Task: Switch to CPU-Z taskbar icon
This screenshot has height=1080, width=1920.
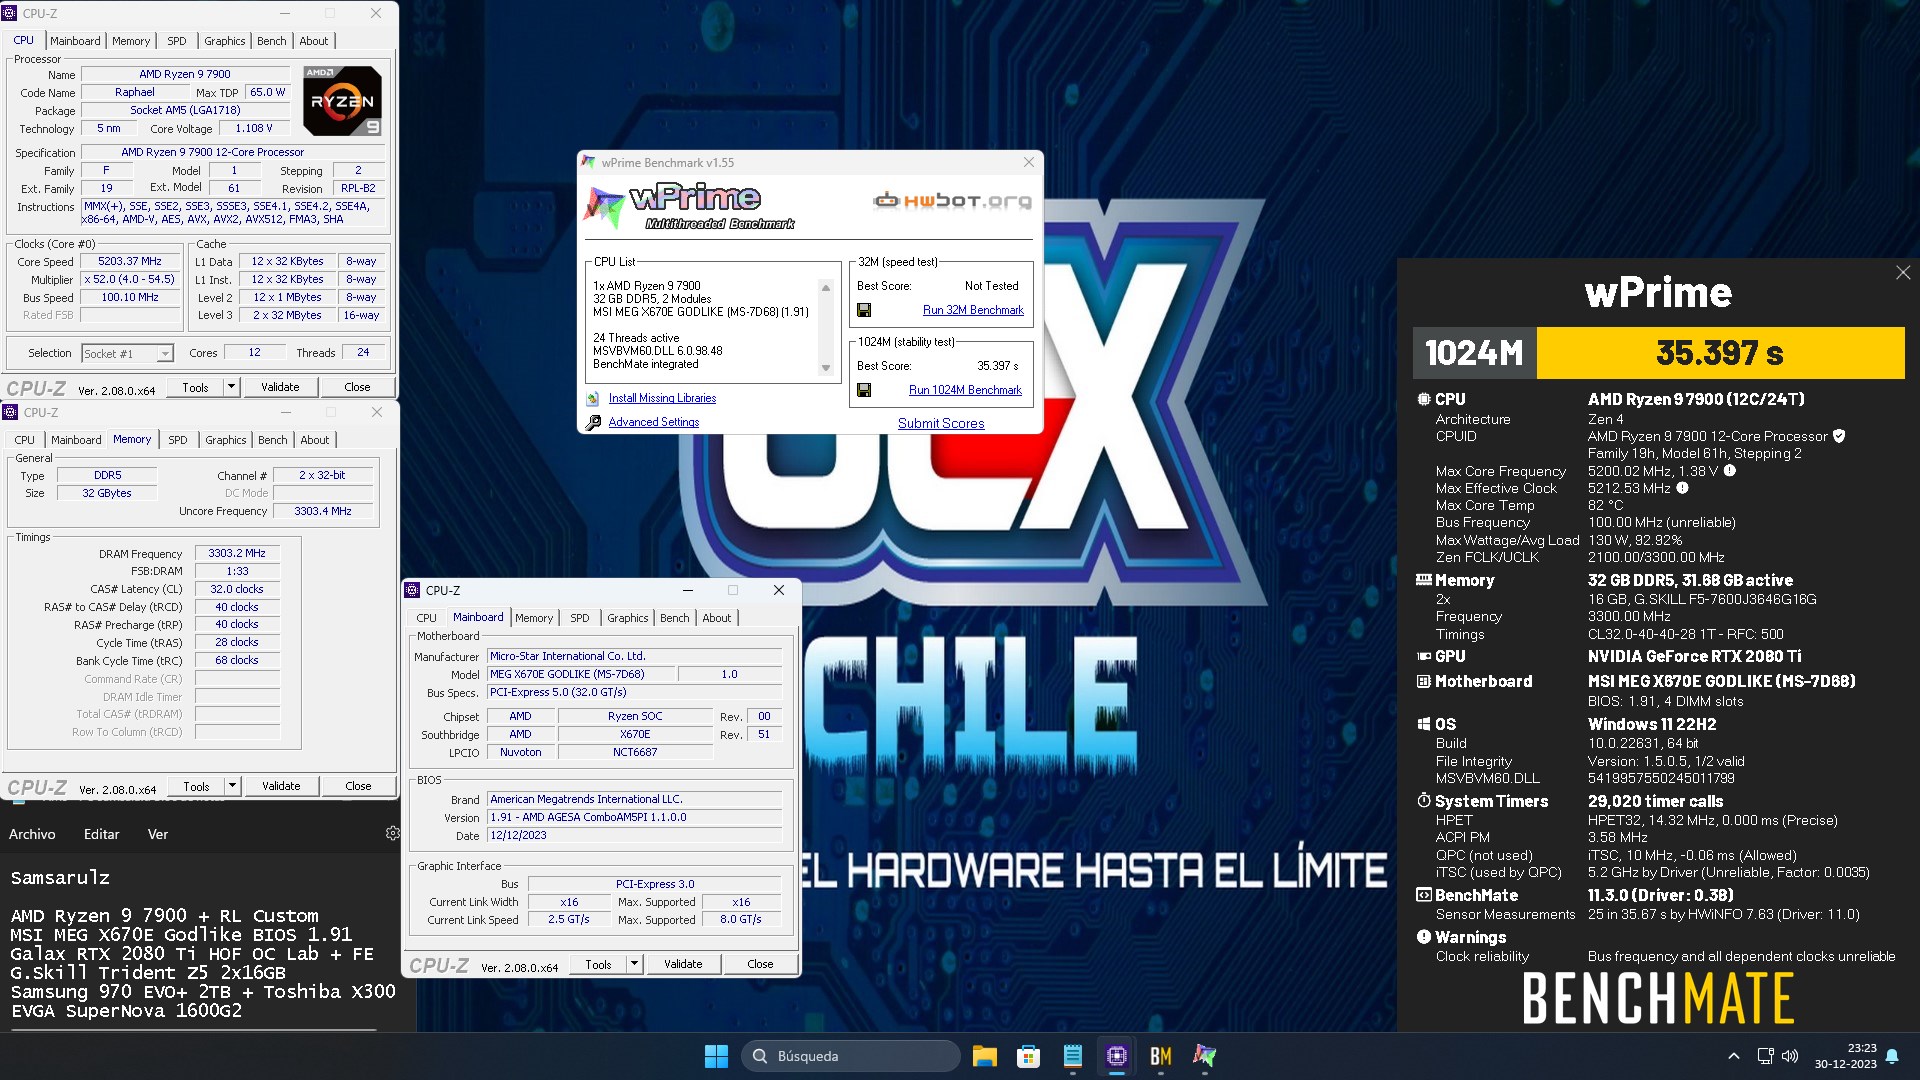Action: (x=1117, y=1056)
